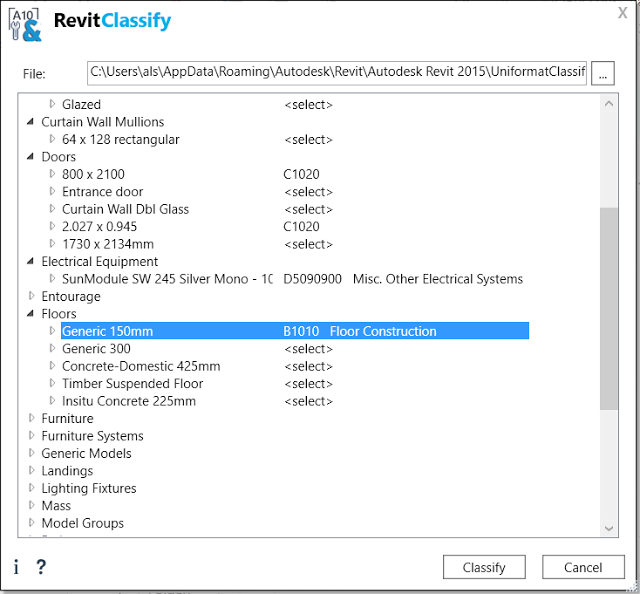Select the Lighting Fixtures category label

[x=89, y=488]
